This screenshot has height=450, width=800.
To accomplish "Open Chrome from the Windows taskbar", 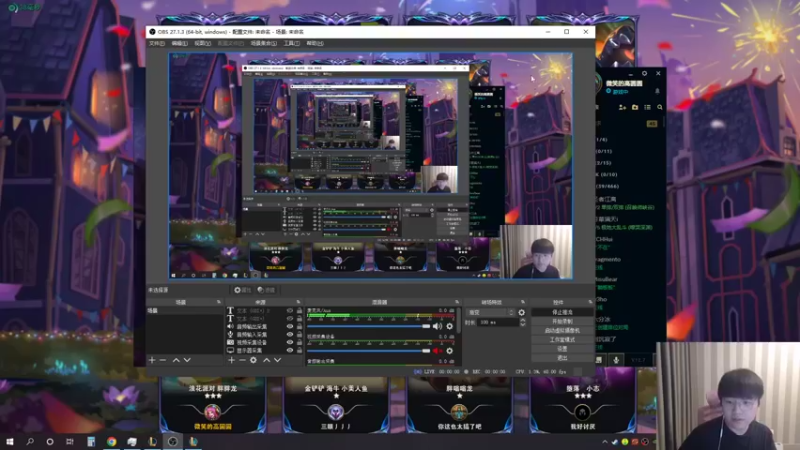I will [112, 441].
